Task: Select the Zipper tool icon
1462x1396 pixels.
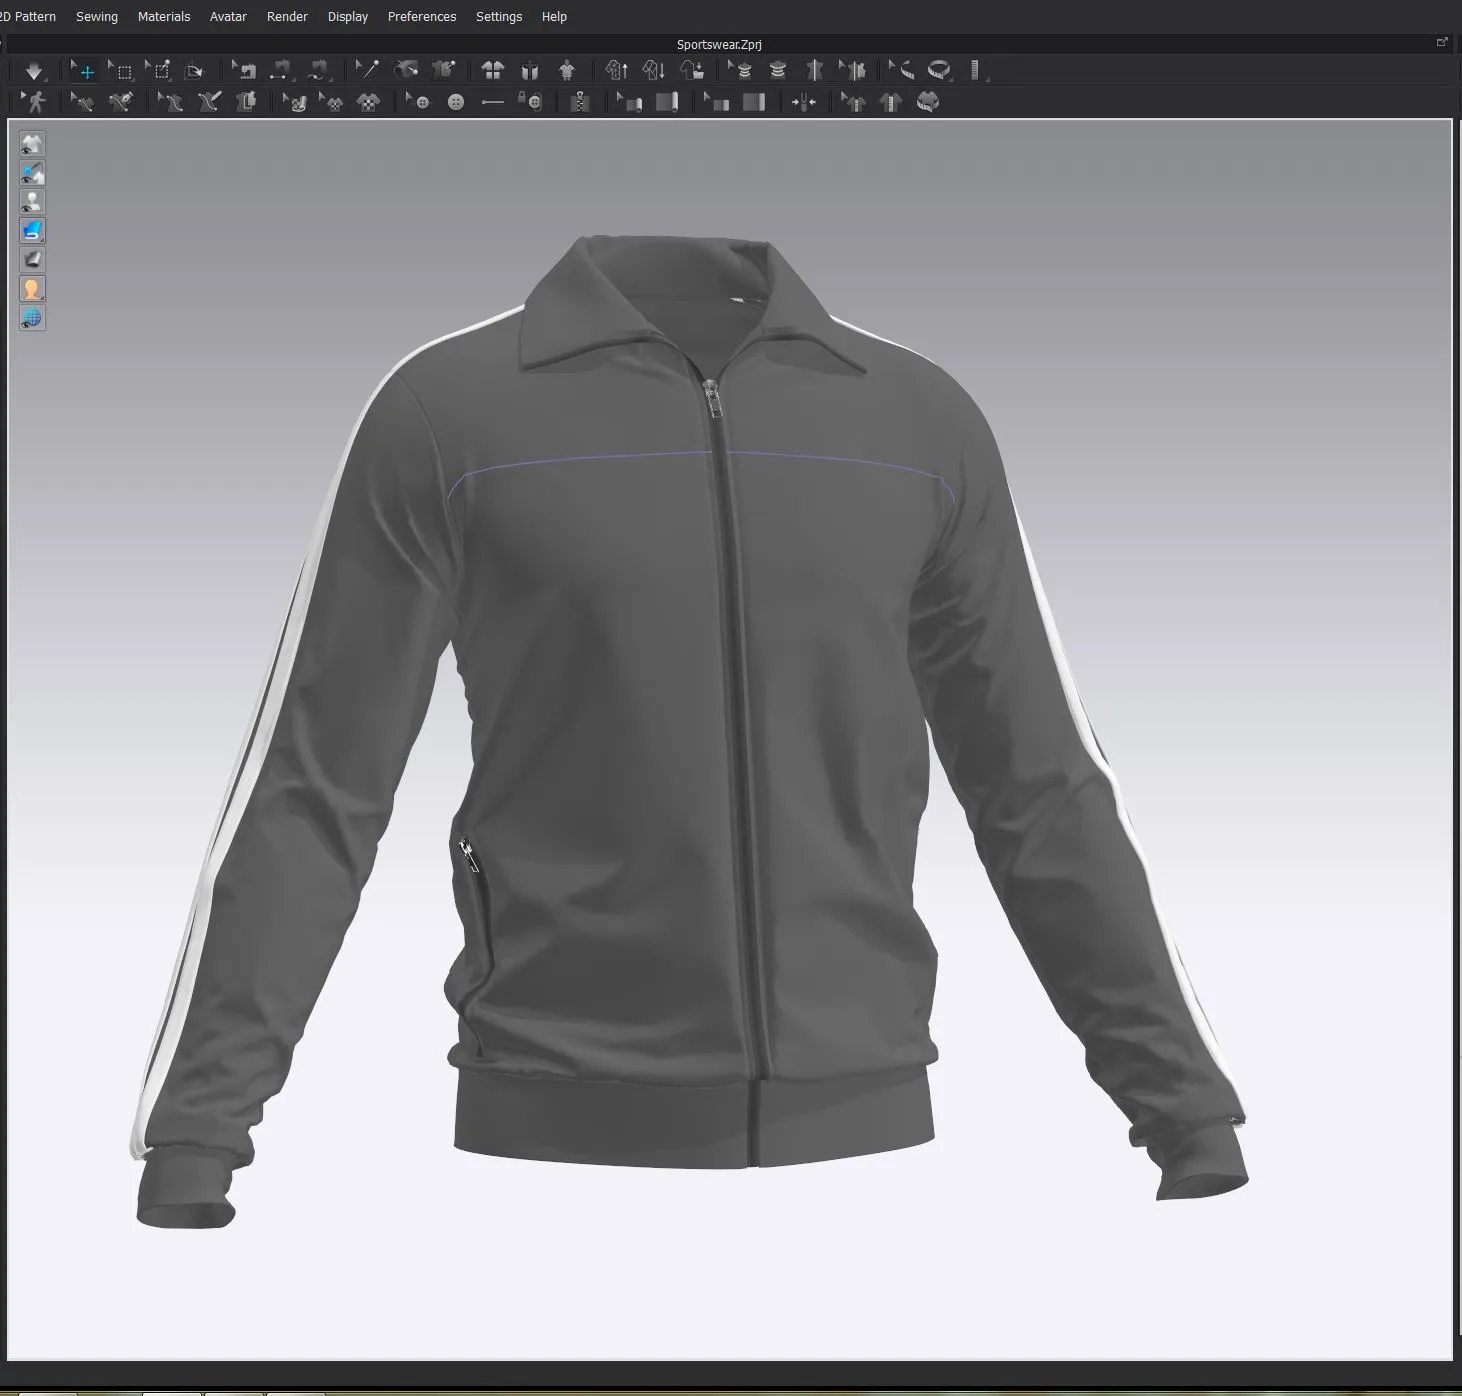Action: tap(579, 102)
